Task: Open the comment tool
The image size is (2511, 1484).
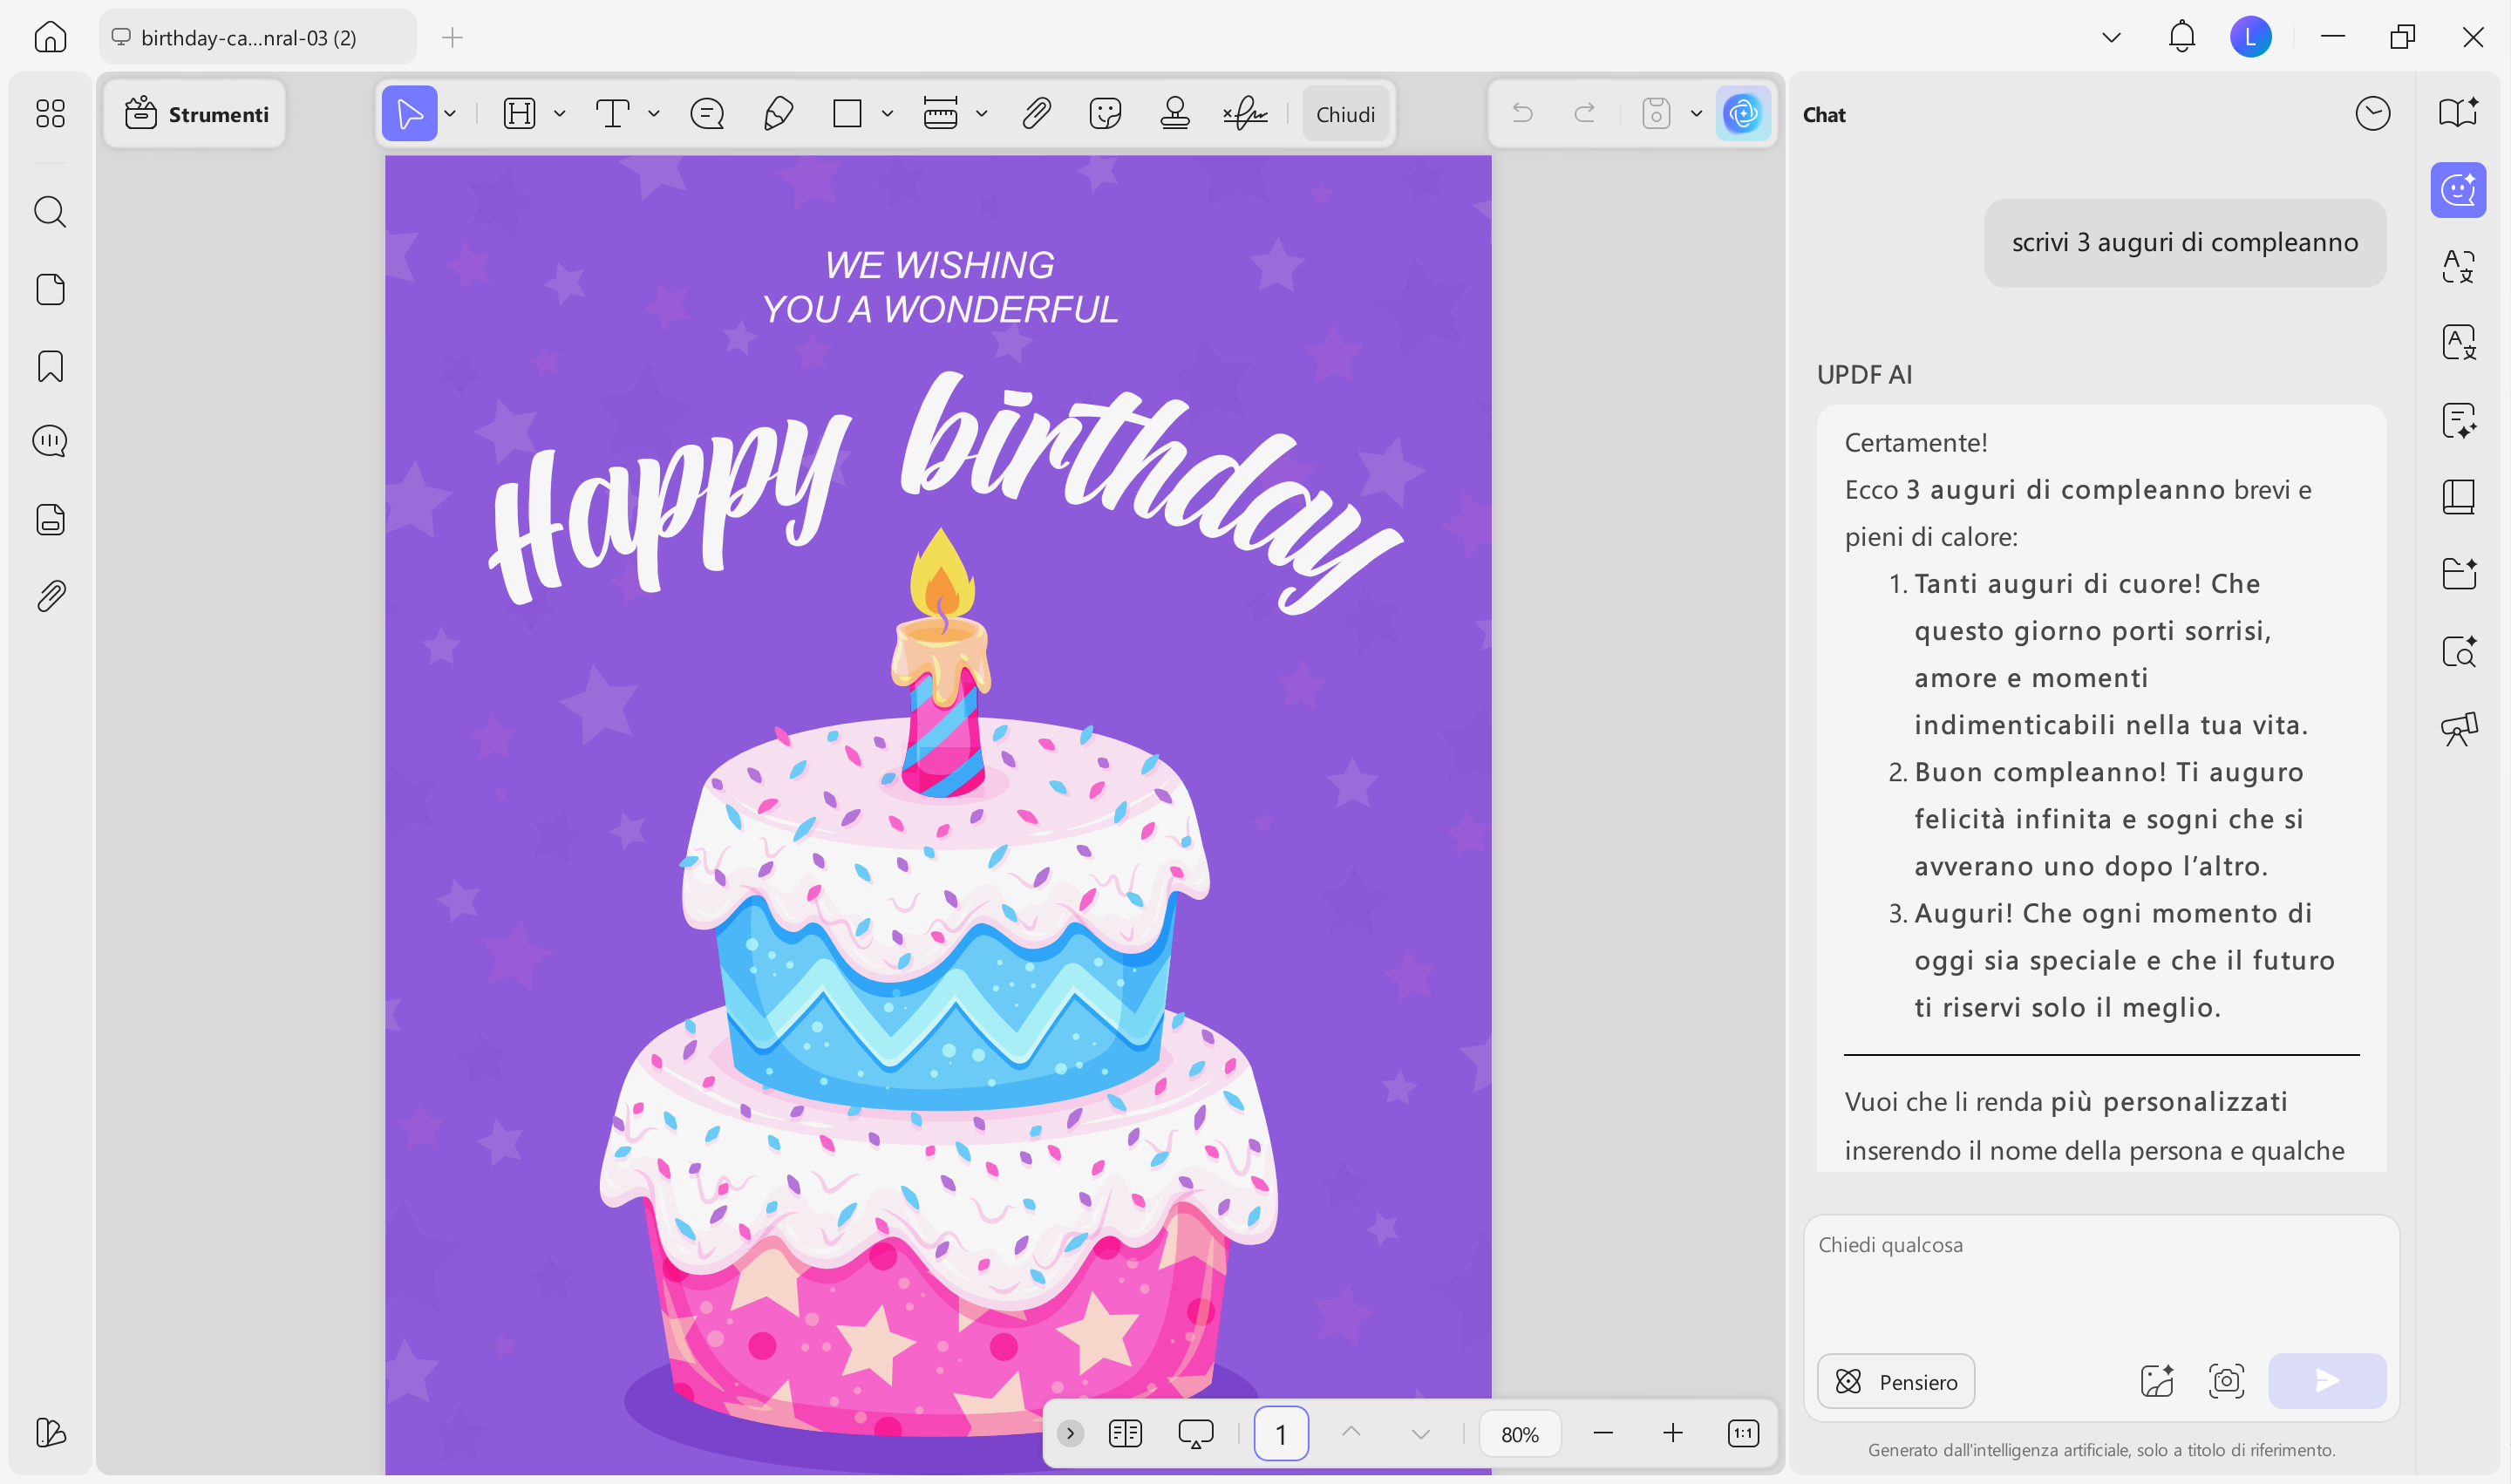Action: point(706,113)
